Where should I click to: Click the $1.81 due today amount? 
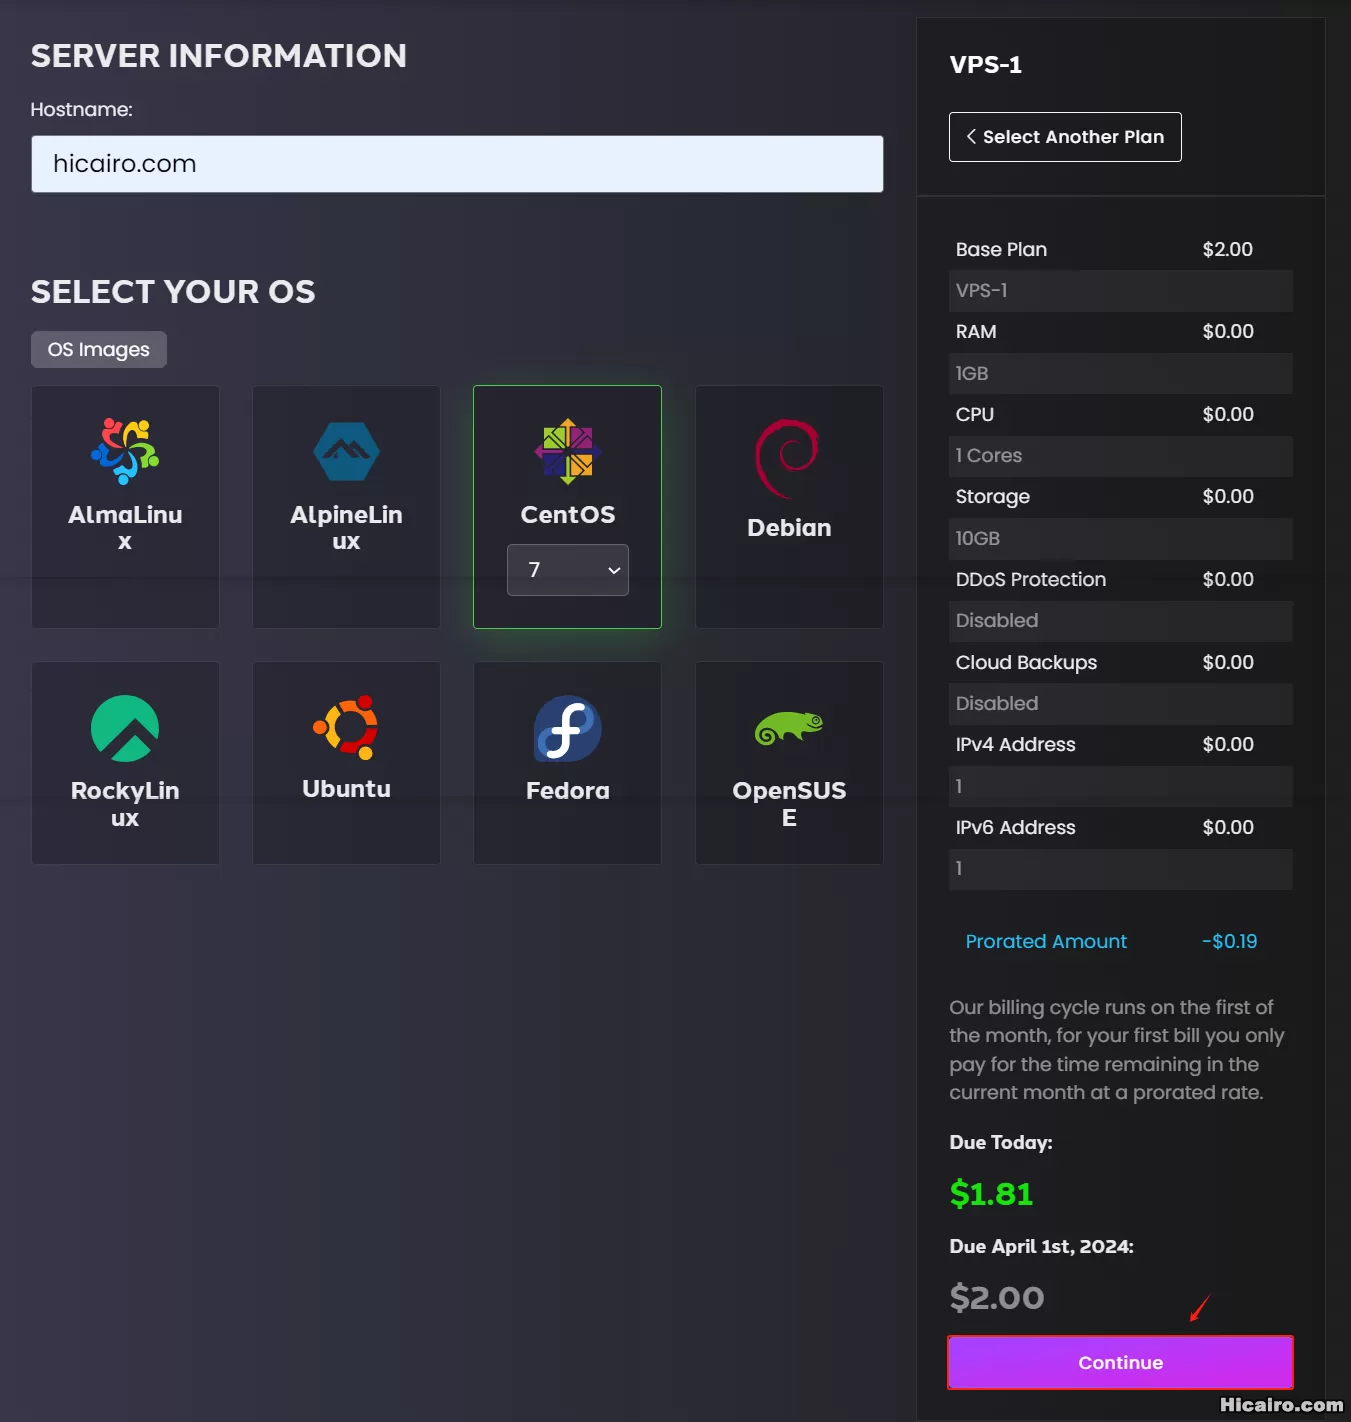tap(991, 1193)
